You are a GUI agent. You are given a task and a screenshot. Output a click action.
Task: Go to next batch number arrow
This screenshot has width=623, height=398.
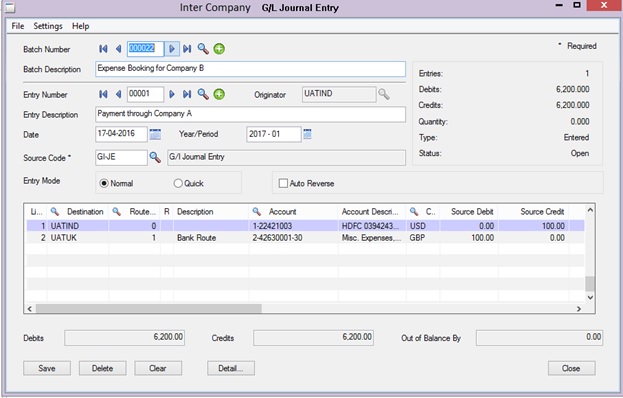(x=172, y=49)
